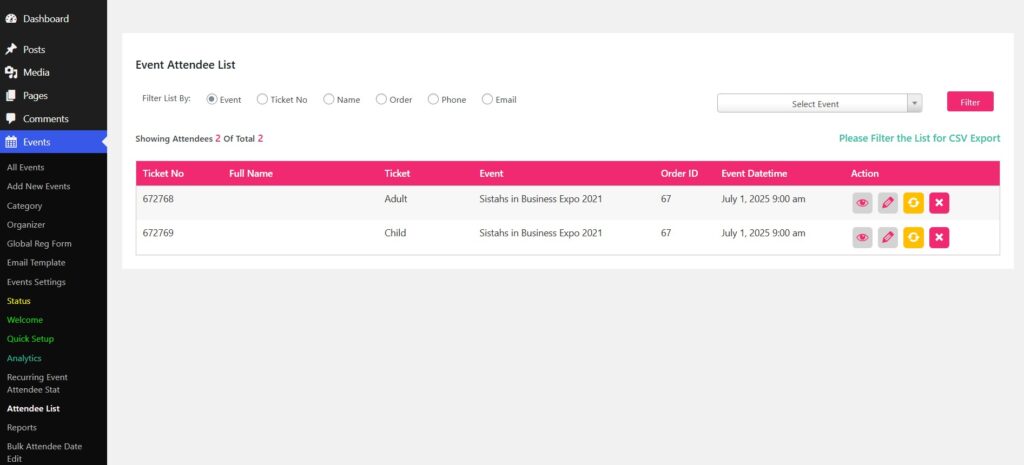Viewport: 1024px width, 465px height.
Task: Open Reports in the Events submenu
Action: click(x=22, y=427)
